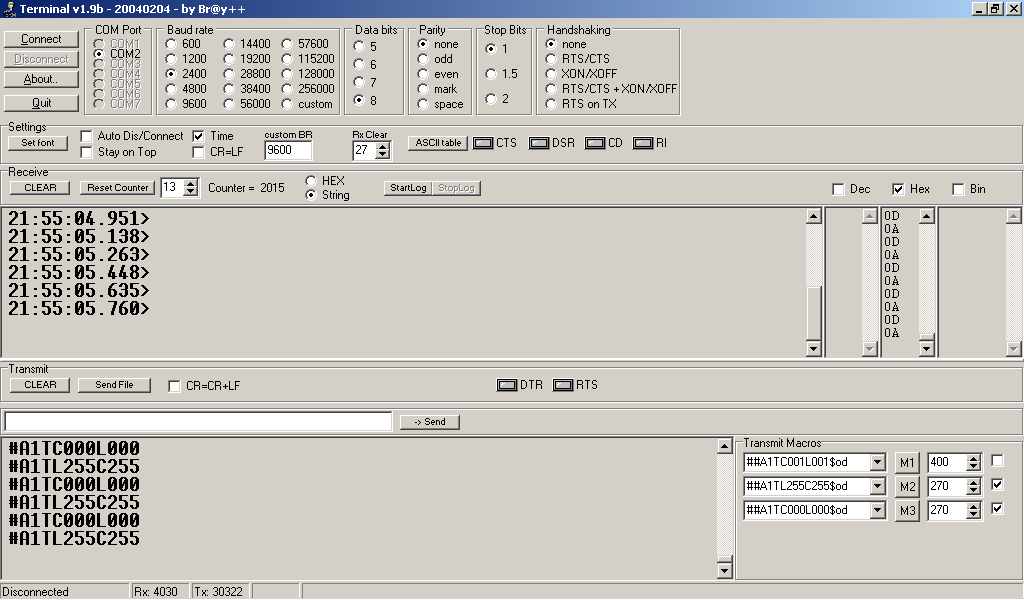This screenshot has width=1024, height=600.
Task: Click the application icon in title bar
Action: tap(9, 8)
